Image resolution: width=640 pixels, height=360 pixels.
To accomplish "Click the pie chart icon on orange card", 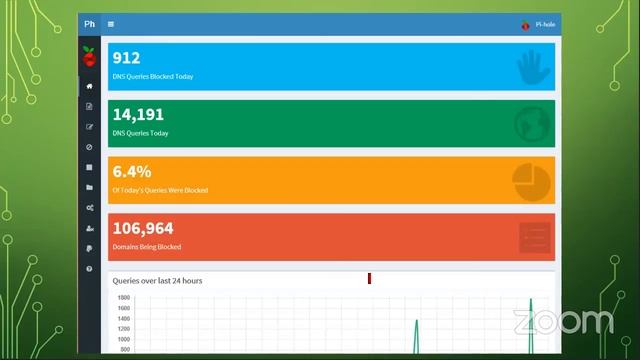I will [531, 182].
